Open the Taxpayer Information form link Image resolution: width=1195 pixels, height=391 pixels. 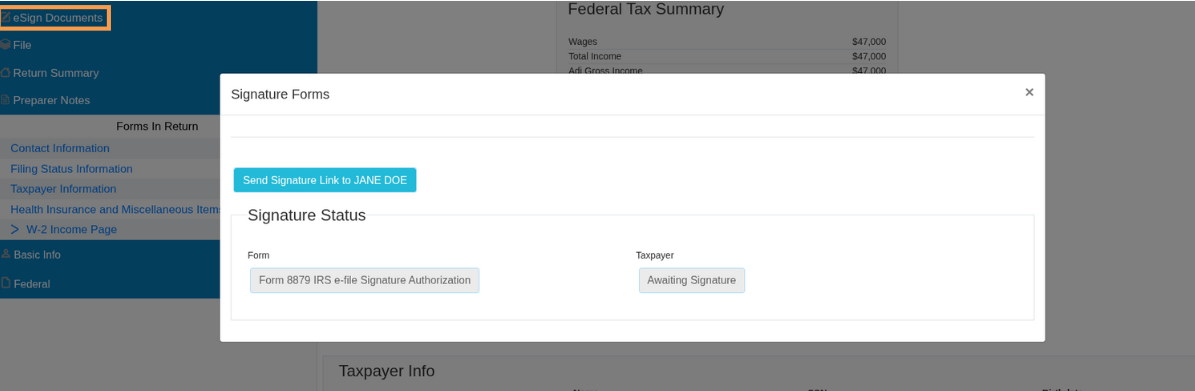(x=63, y=189)
